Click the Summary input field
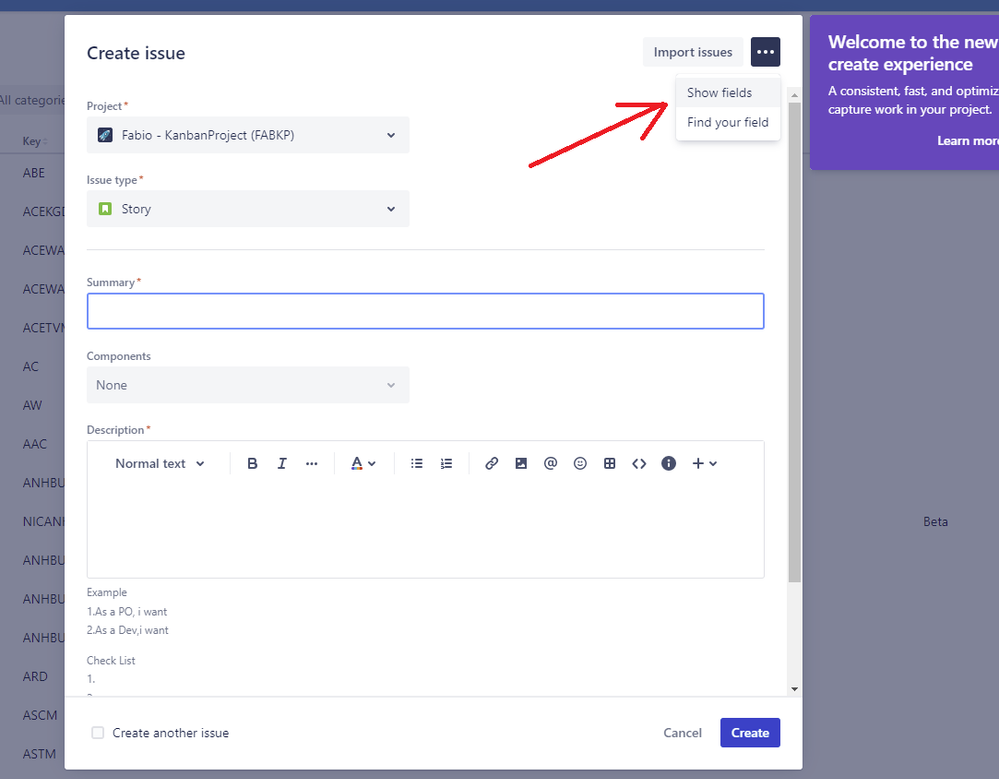This screenshot has width=999, height=779. pyautogui.click(x=426, y=311)
